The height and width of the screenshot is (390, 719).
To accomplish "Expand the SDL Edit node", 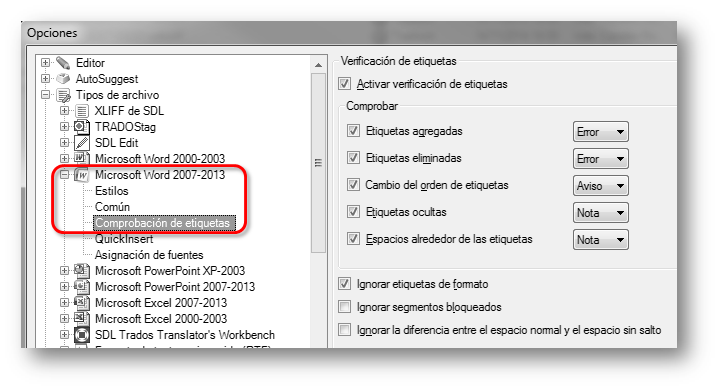I will coord(64,143).
